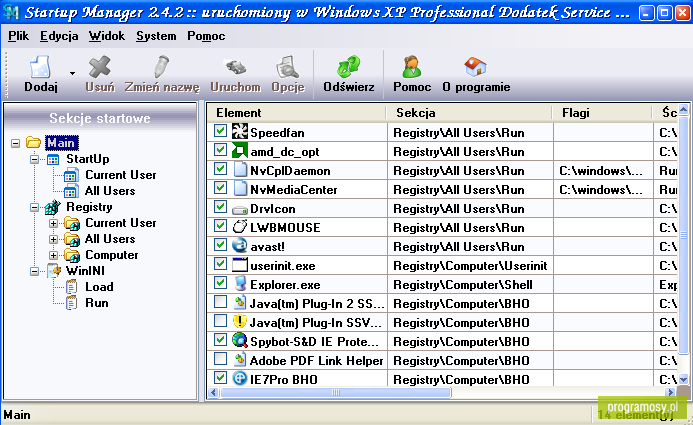The width and height of the screenshot is (693, 425).
Task: Open the dropdown arrow next to Dodaj
Action: coord(72,73)
